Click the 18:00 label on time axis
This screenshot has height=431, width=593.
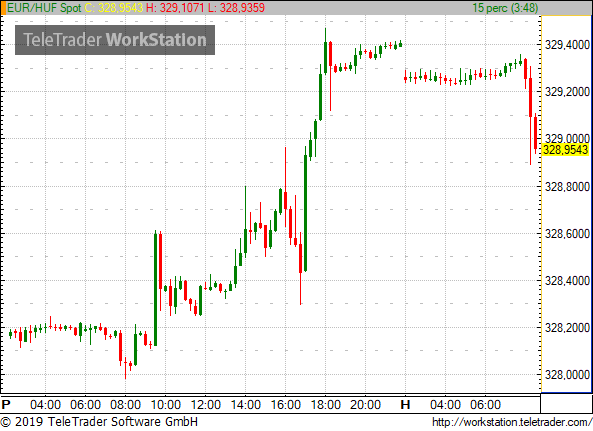[326, 405]
